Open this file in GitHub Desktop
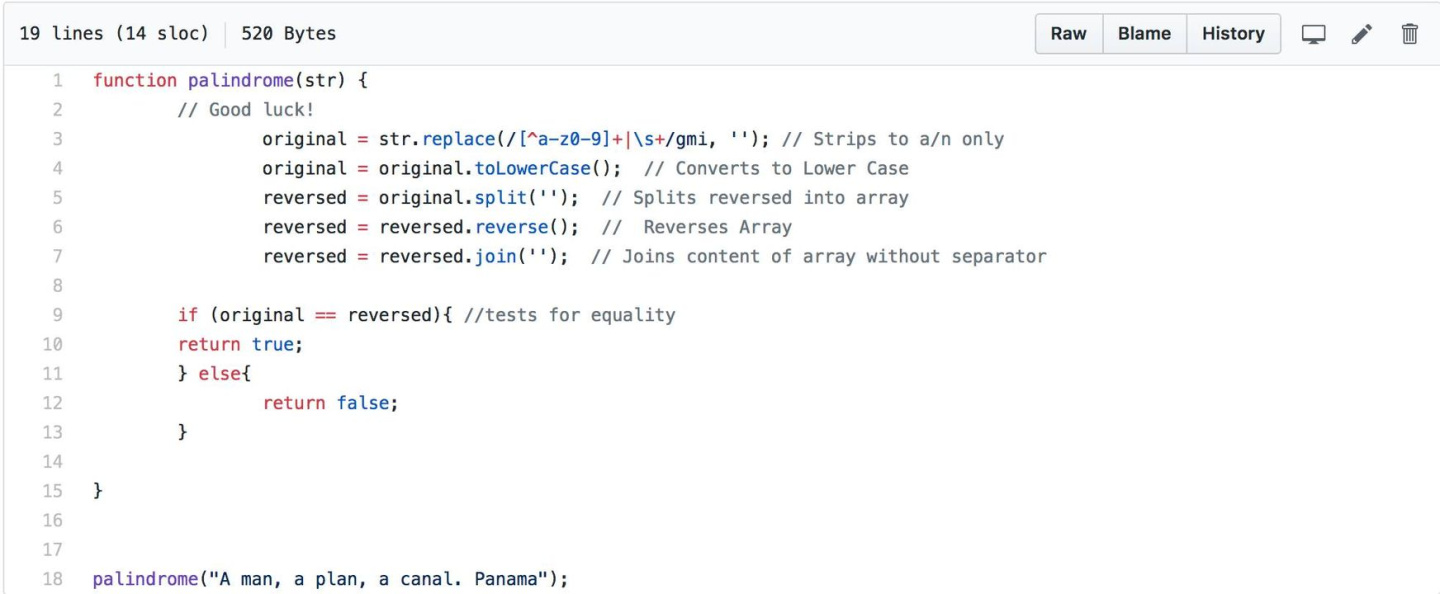The image size is (1440, 594). [x=1313, y=34]
